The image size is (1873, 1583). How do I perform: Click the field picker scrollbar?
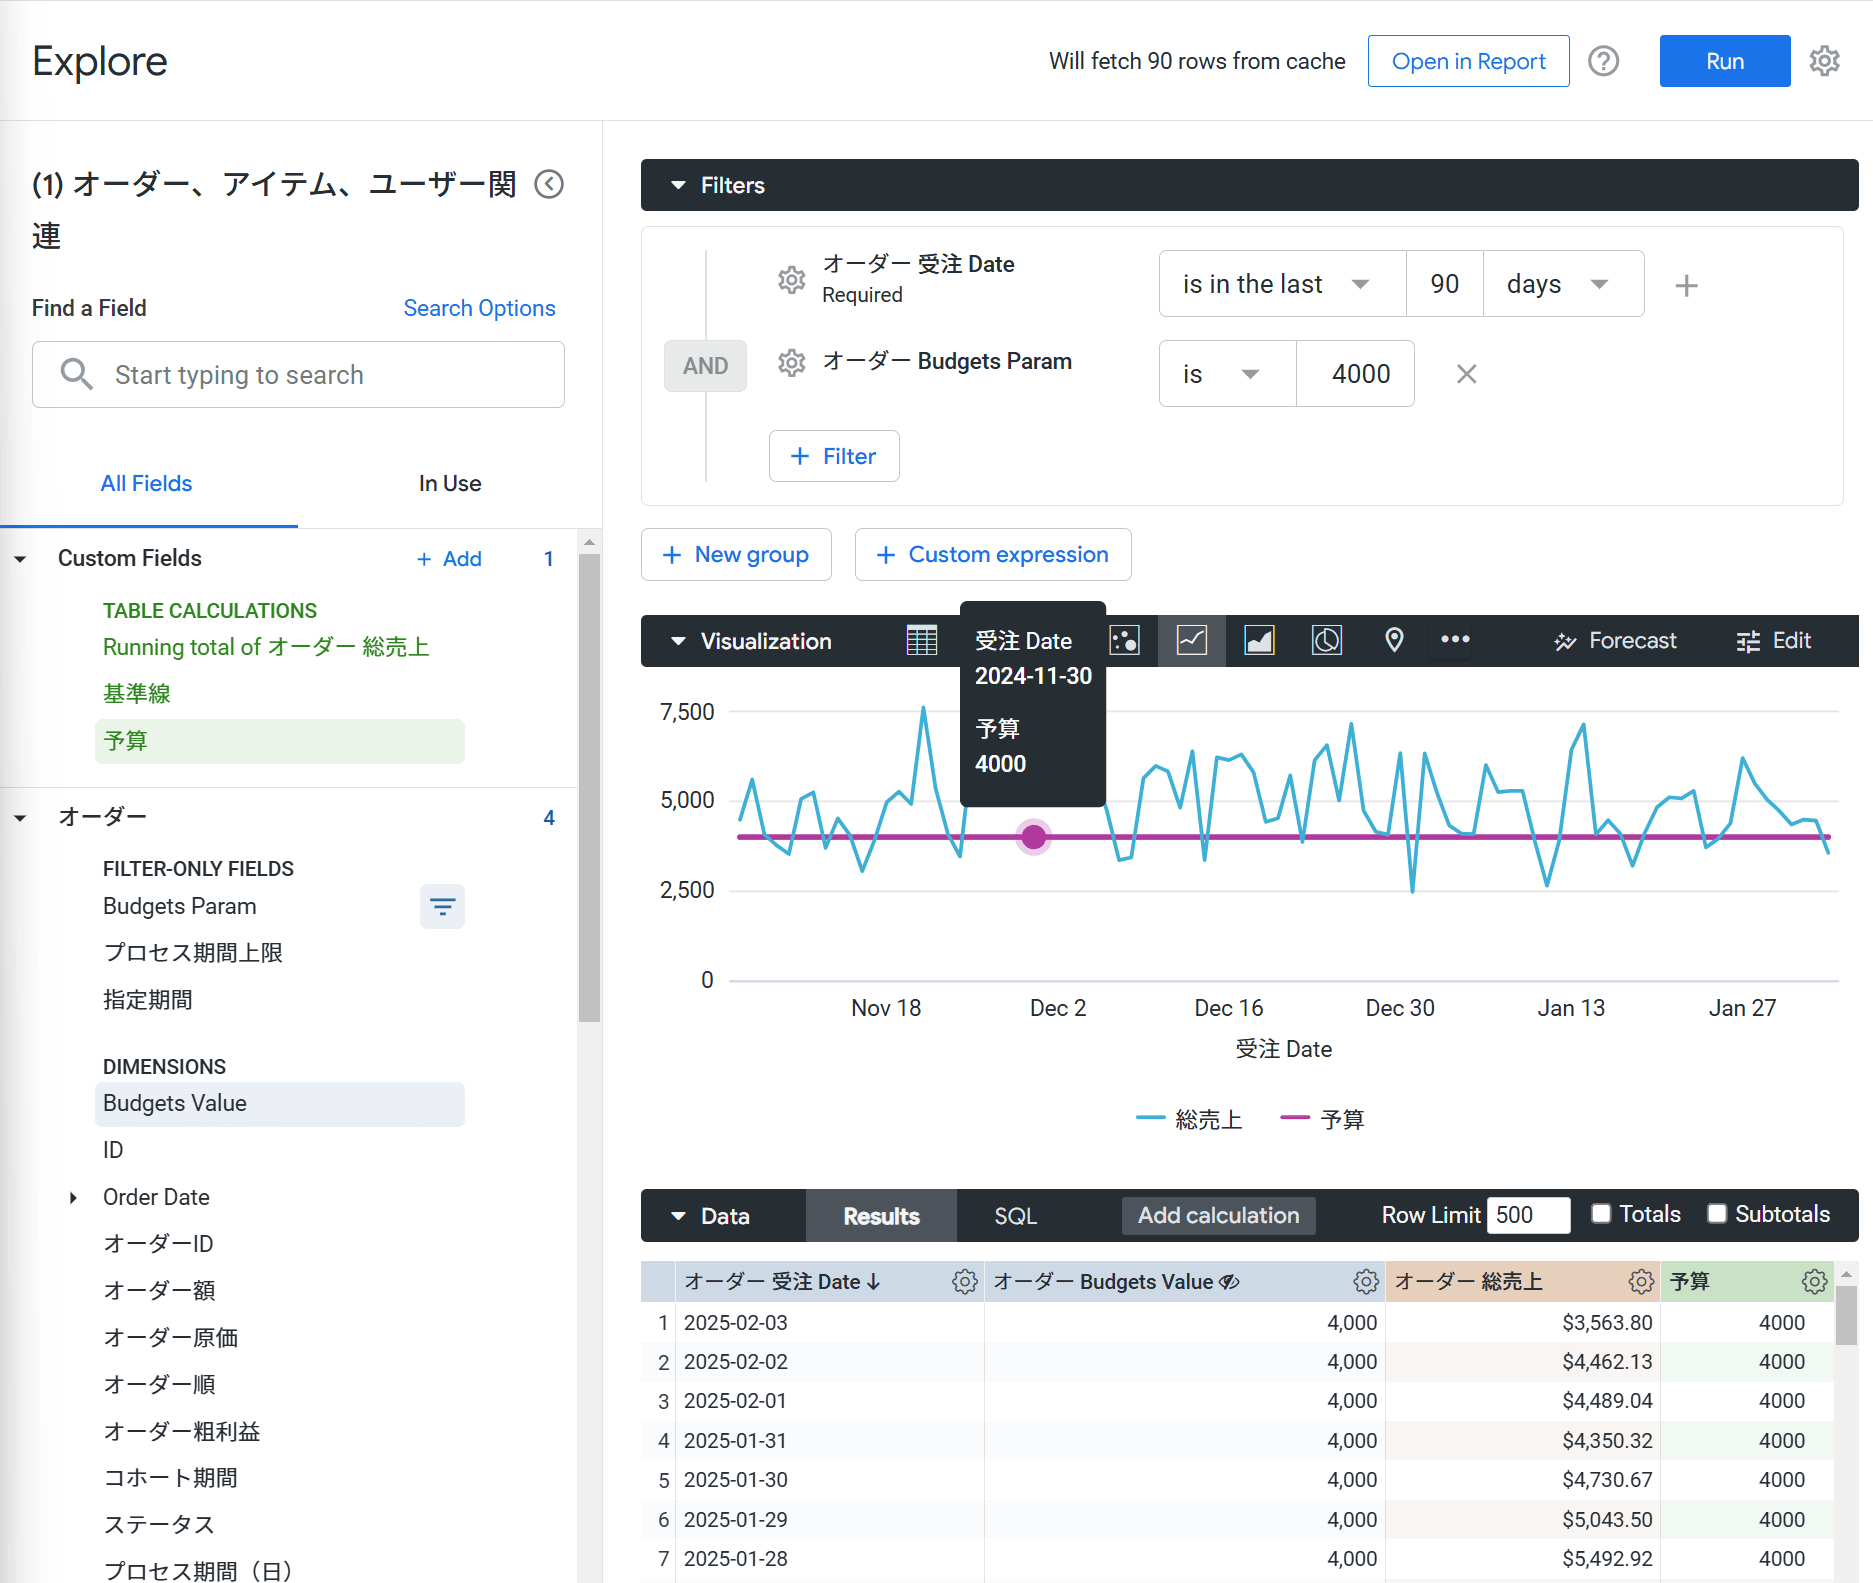pyautogui.click(x=589, y=787)
